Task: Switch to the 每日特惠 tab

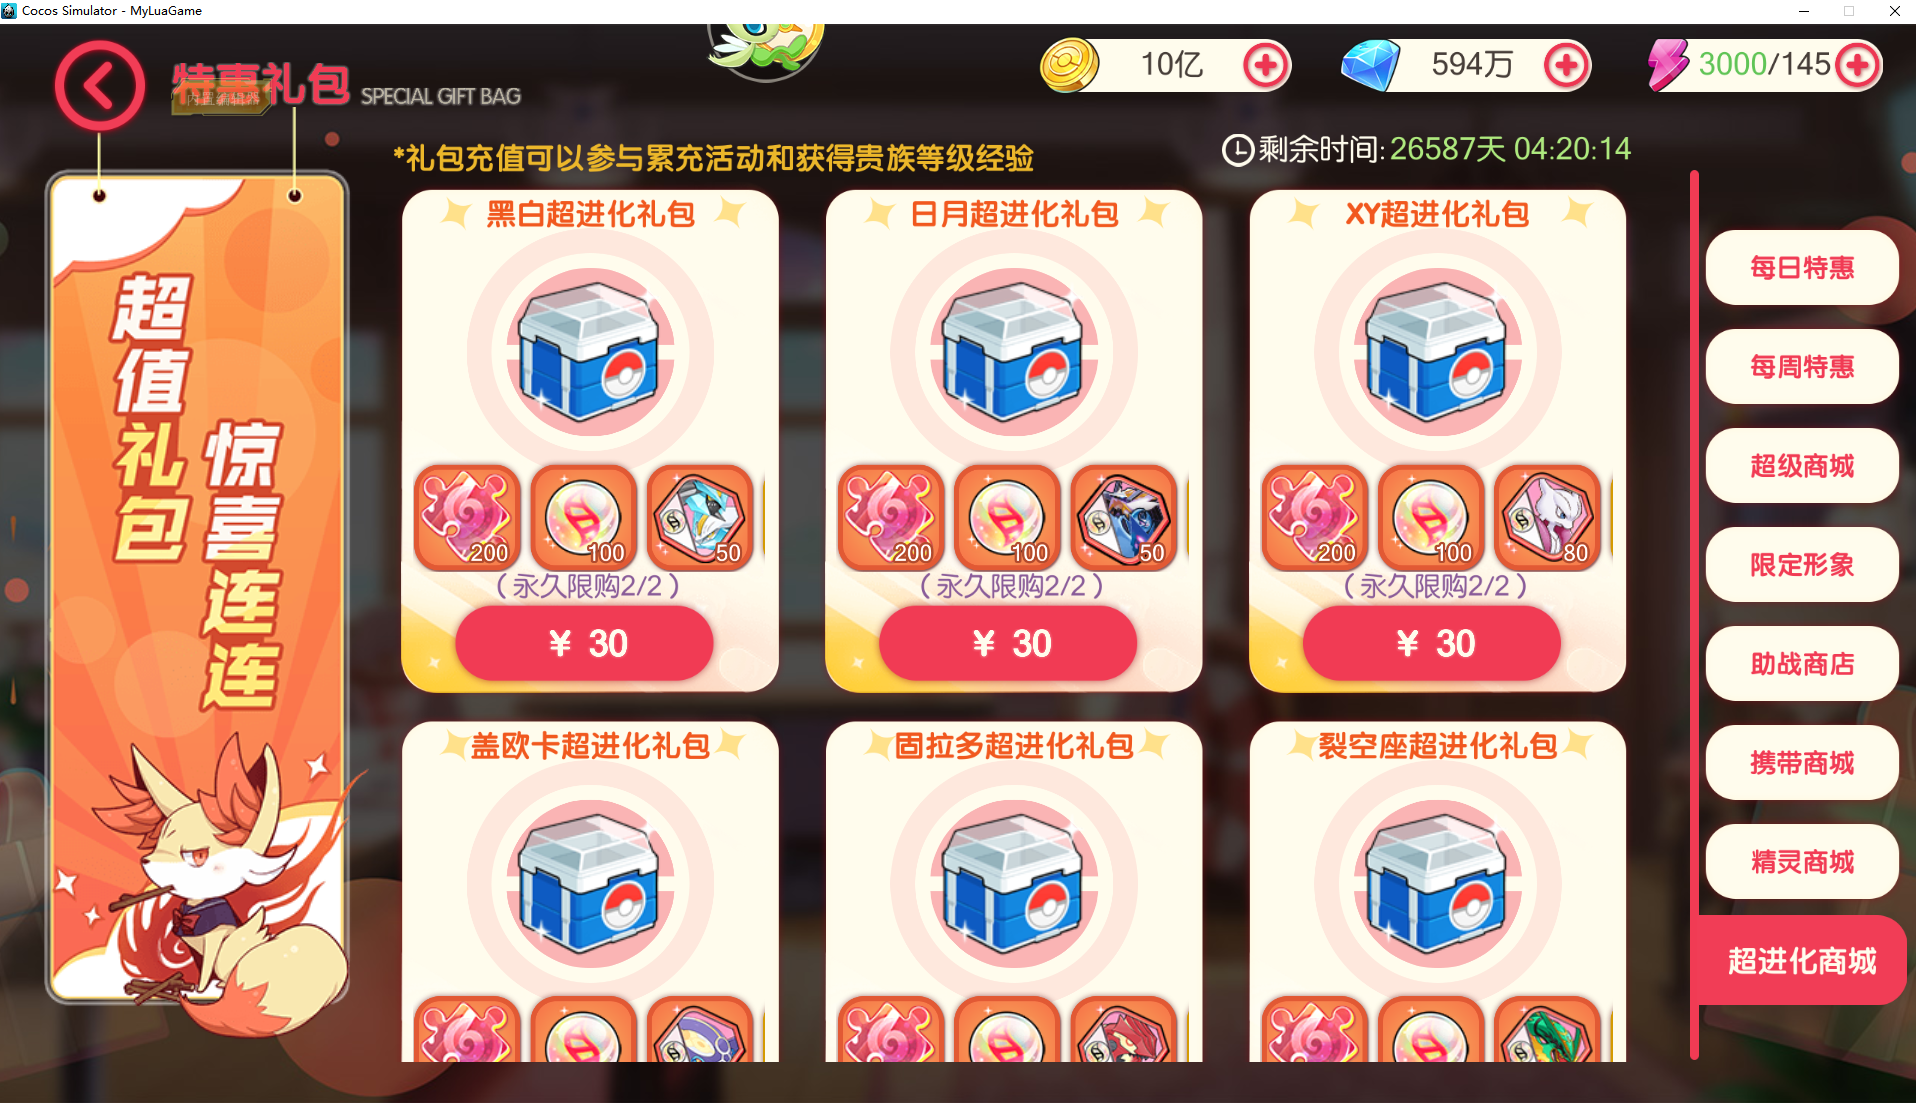Action: click(x=1802, y=267)
